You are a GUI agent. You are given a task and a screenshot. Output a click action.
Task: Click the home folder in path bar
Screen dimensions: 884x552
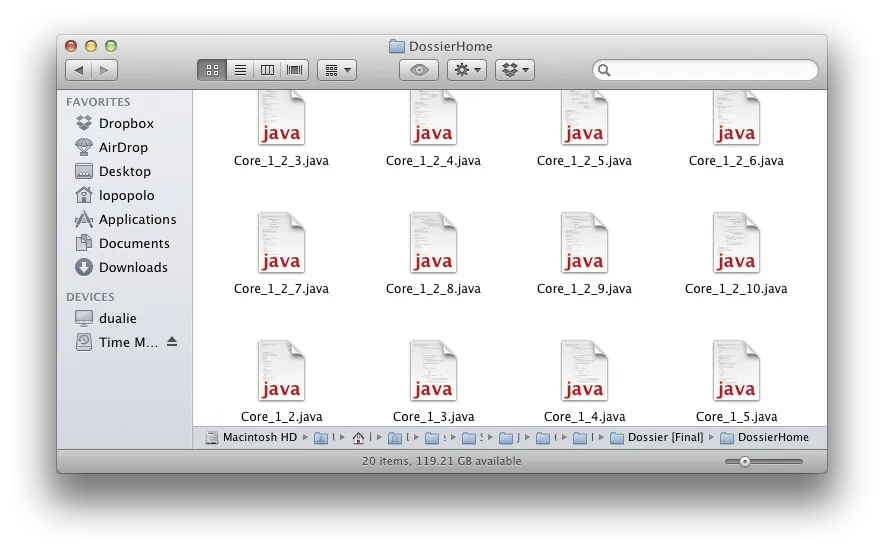coord(358,438)
